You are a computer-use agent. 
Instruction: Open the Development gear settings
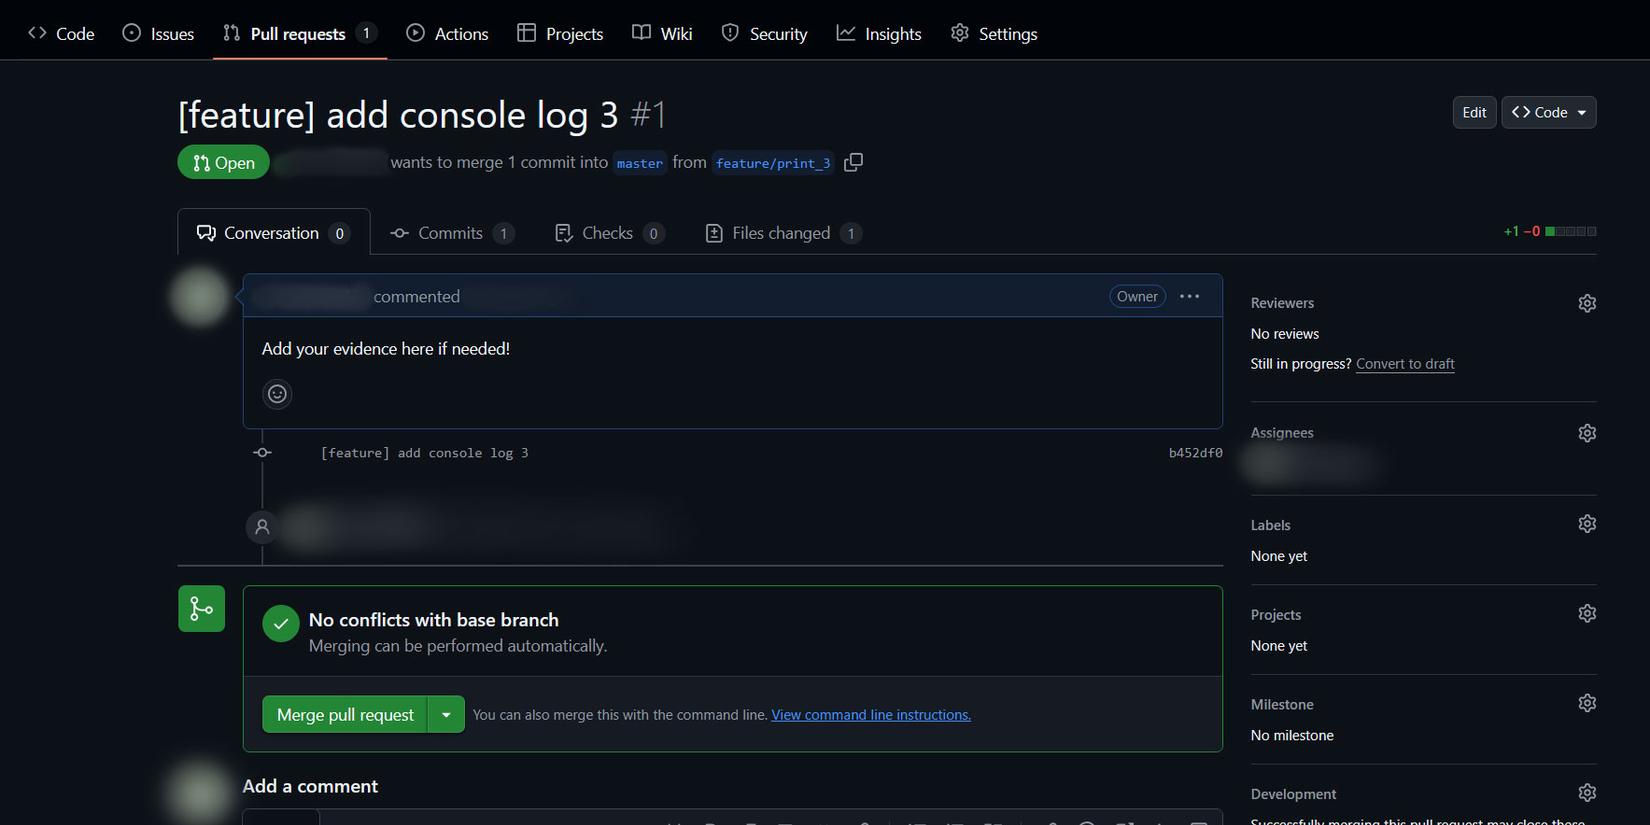click(x=1587, y=793)
